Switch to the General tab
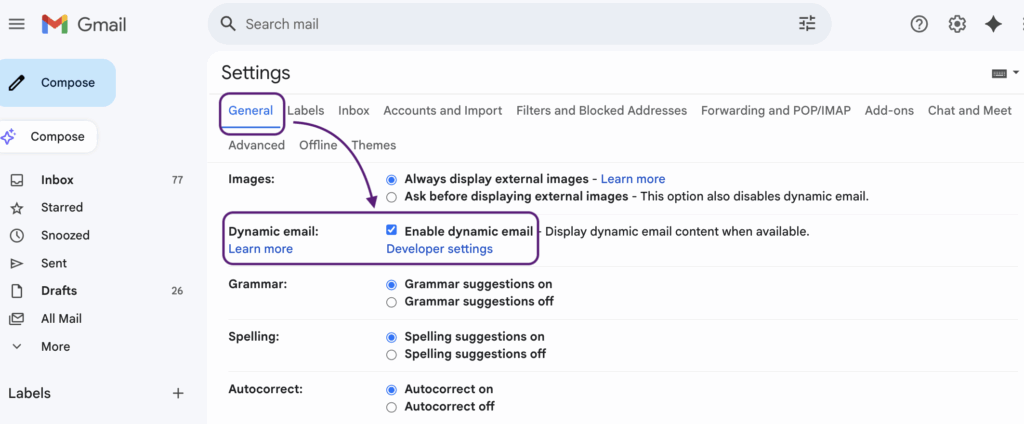Image resolution: width=1024 pixels, height=424 pixels. point(251,110)
